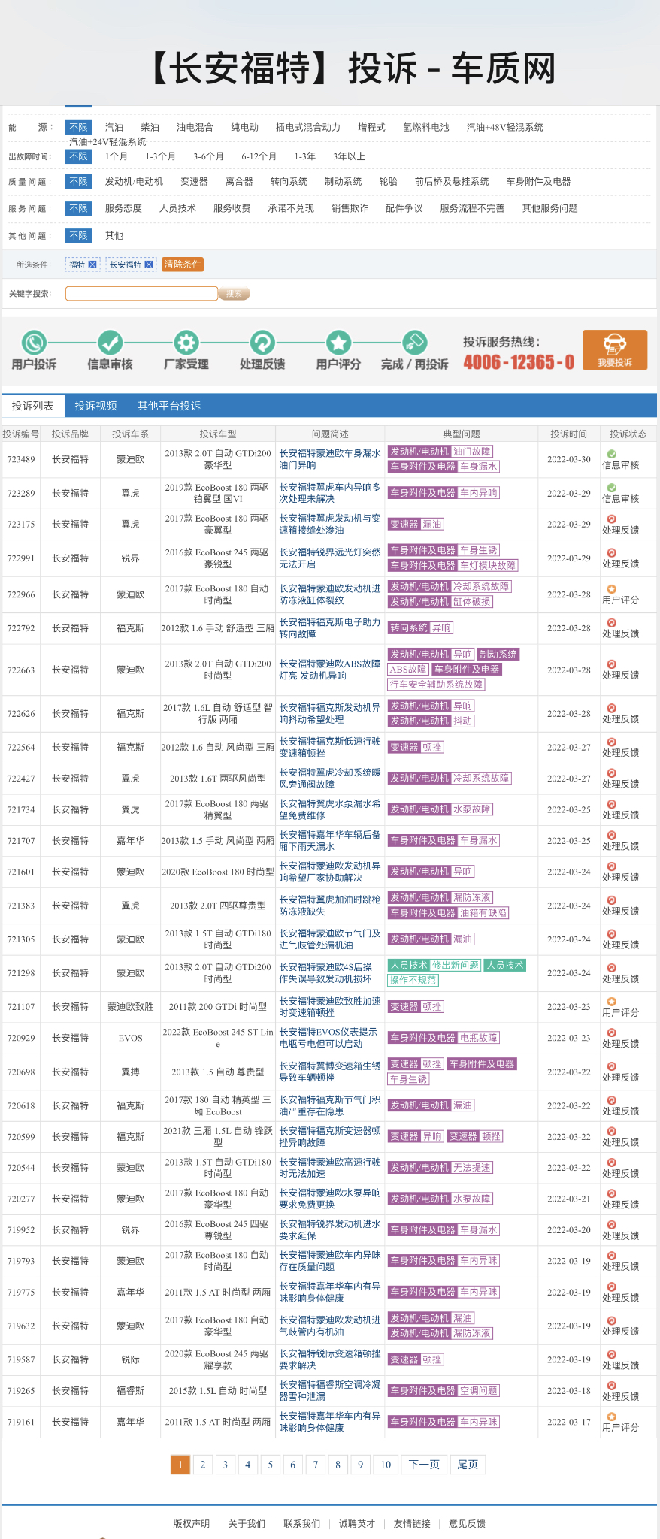Image resolution: width=660 pixels, height=1539 pixels.
Task: Click the 搜索 button beside keyword field
Action: 234,293
